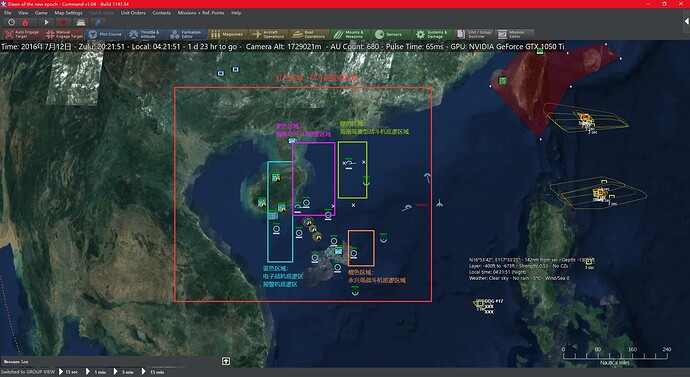This screenshot has height=377, width=690.
Task: Open the Aircraft Operations panel
Action: [269, 34]
